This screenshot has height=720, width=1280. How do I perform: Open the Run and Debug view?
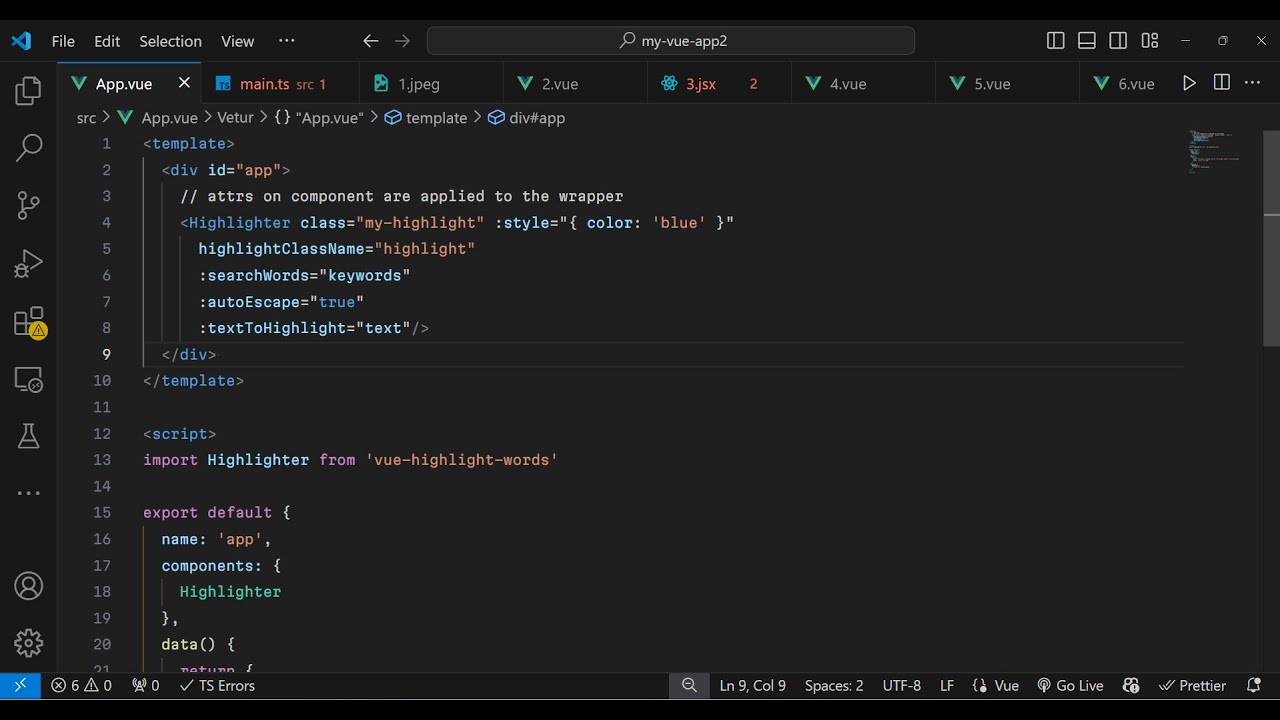[28, 263]
